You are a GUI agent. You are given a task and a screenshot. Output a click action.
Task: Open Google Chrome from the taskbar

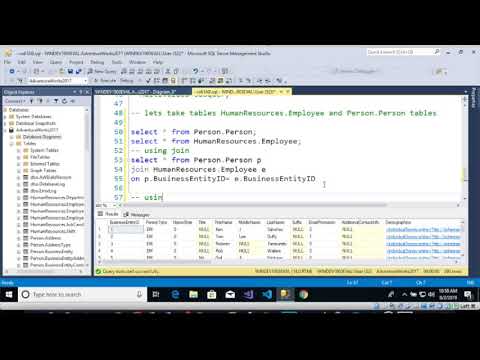303,295
